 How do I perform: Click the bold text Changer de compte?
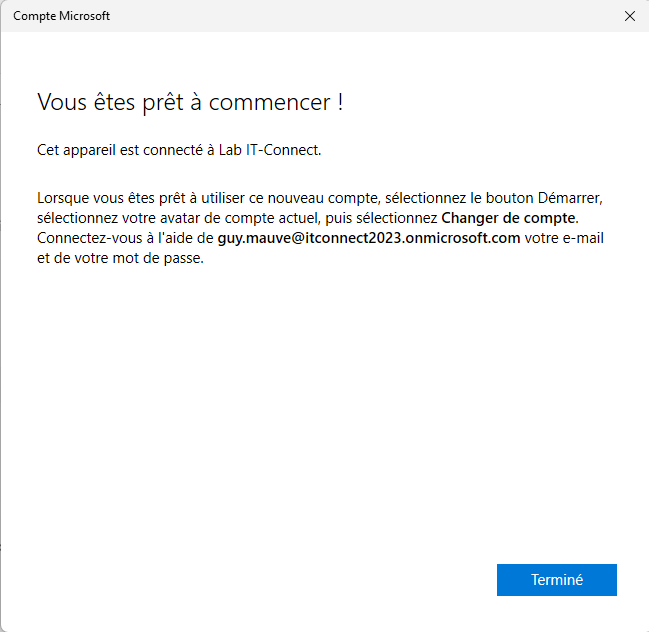coord(508,218)
